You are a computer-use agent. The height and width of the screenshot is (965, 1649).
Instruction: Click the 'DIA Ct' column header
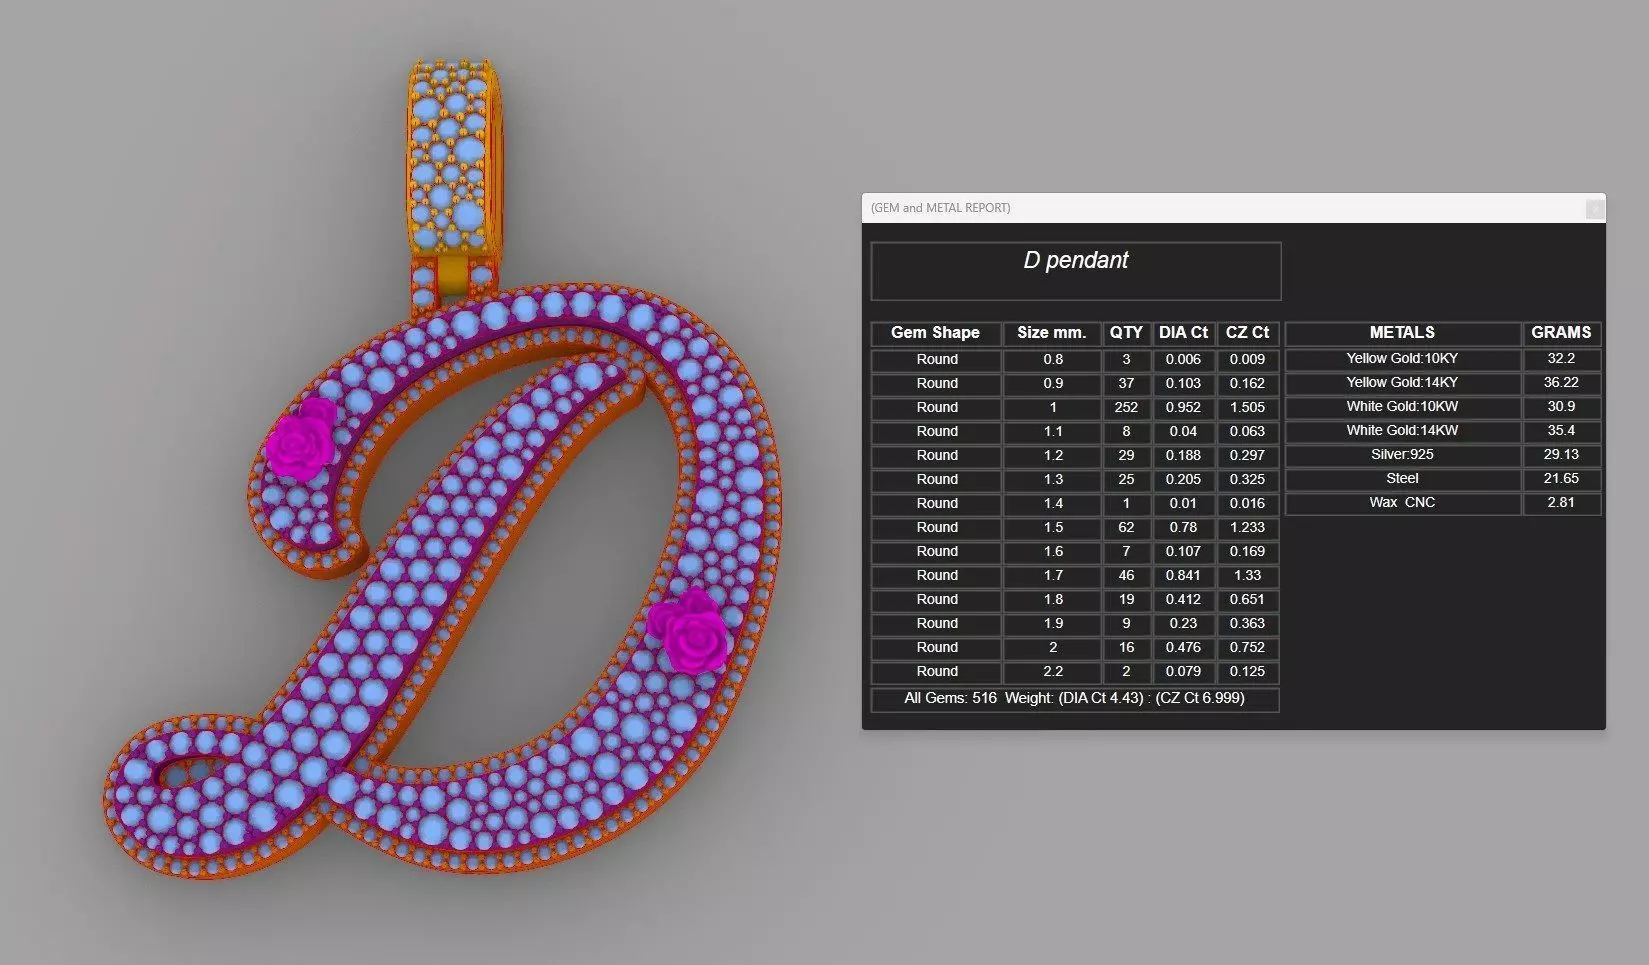[1184, 333]
